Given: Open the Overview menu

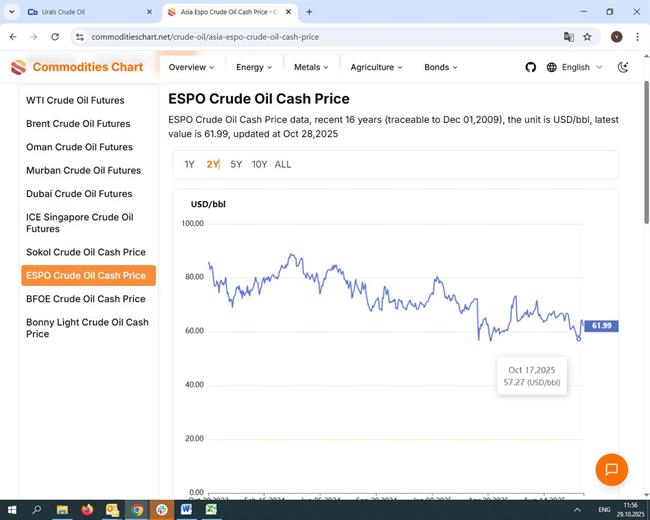Looking at the screenshot, I should coord(191,67).
